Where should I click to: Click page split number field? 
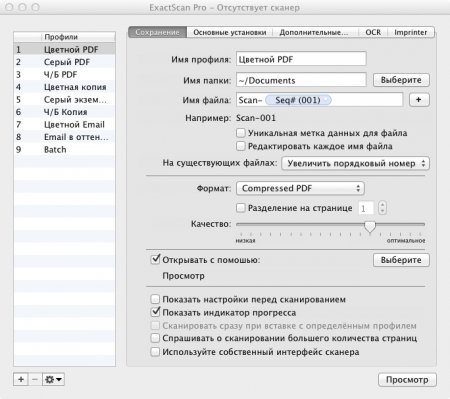pyautogui.click(x=366, y=208)
